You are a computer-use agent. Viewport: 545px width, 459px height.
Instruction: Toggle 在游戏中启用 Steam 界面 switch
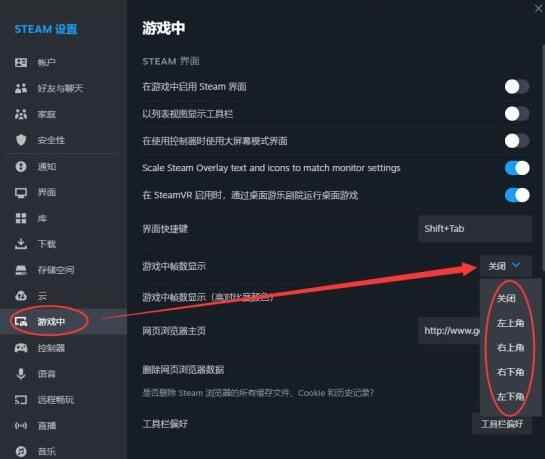click(x=517, y=87)
